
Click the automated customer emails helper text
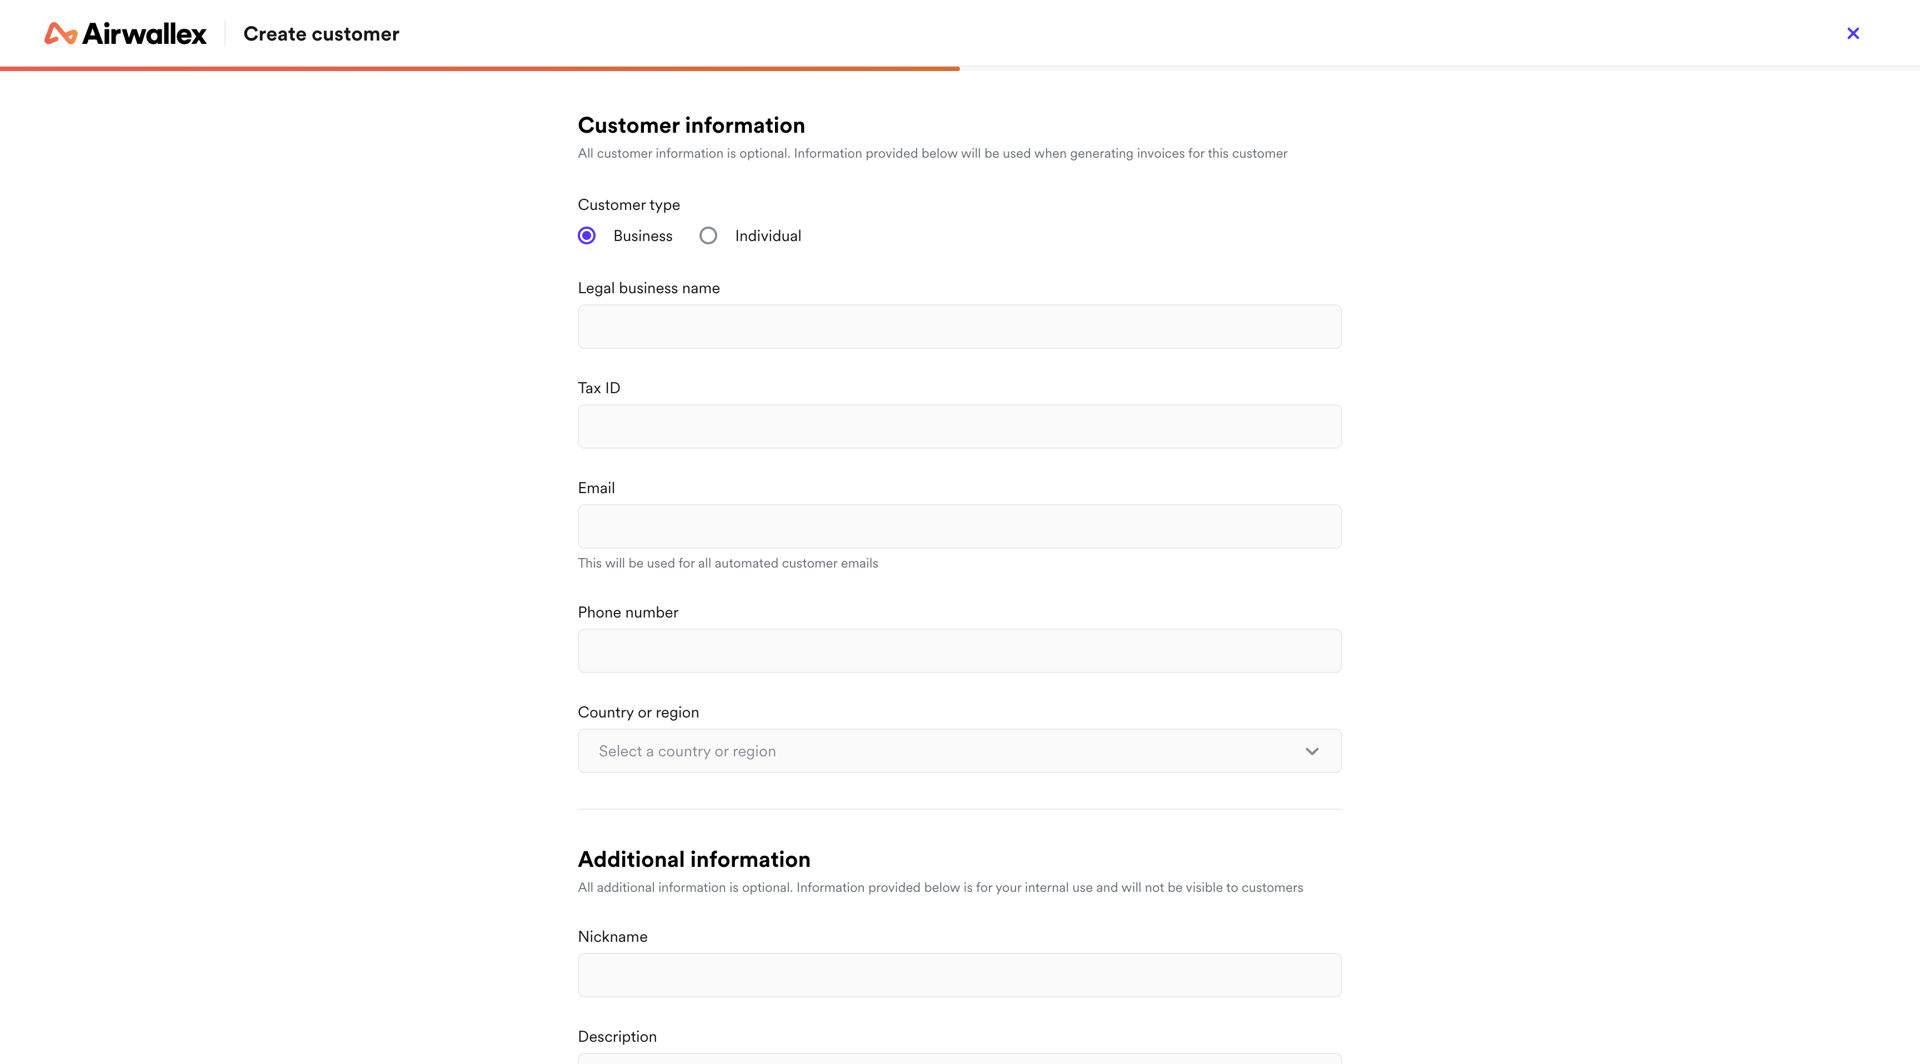[x=727, y=563]
